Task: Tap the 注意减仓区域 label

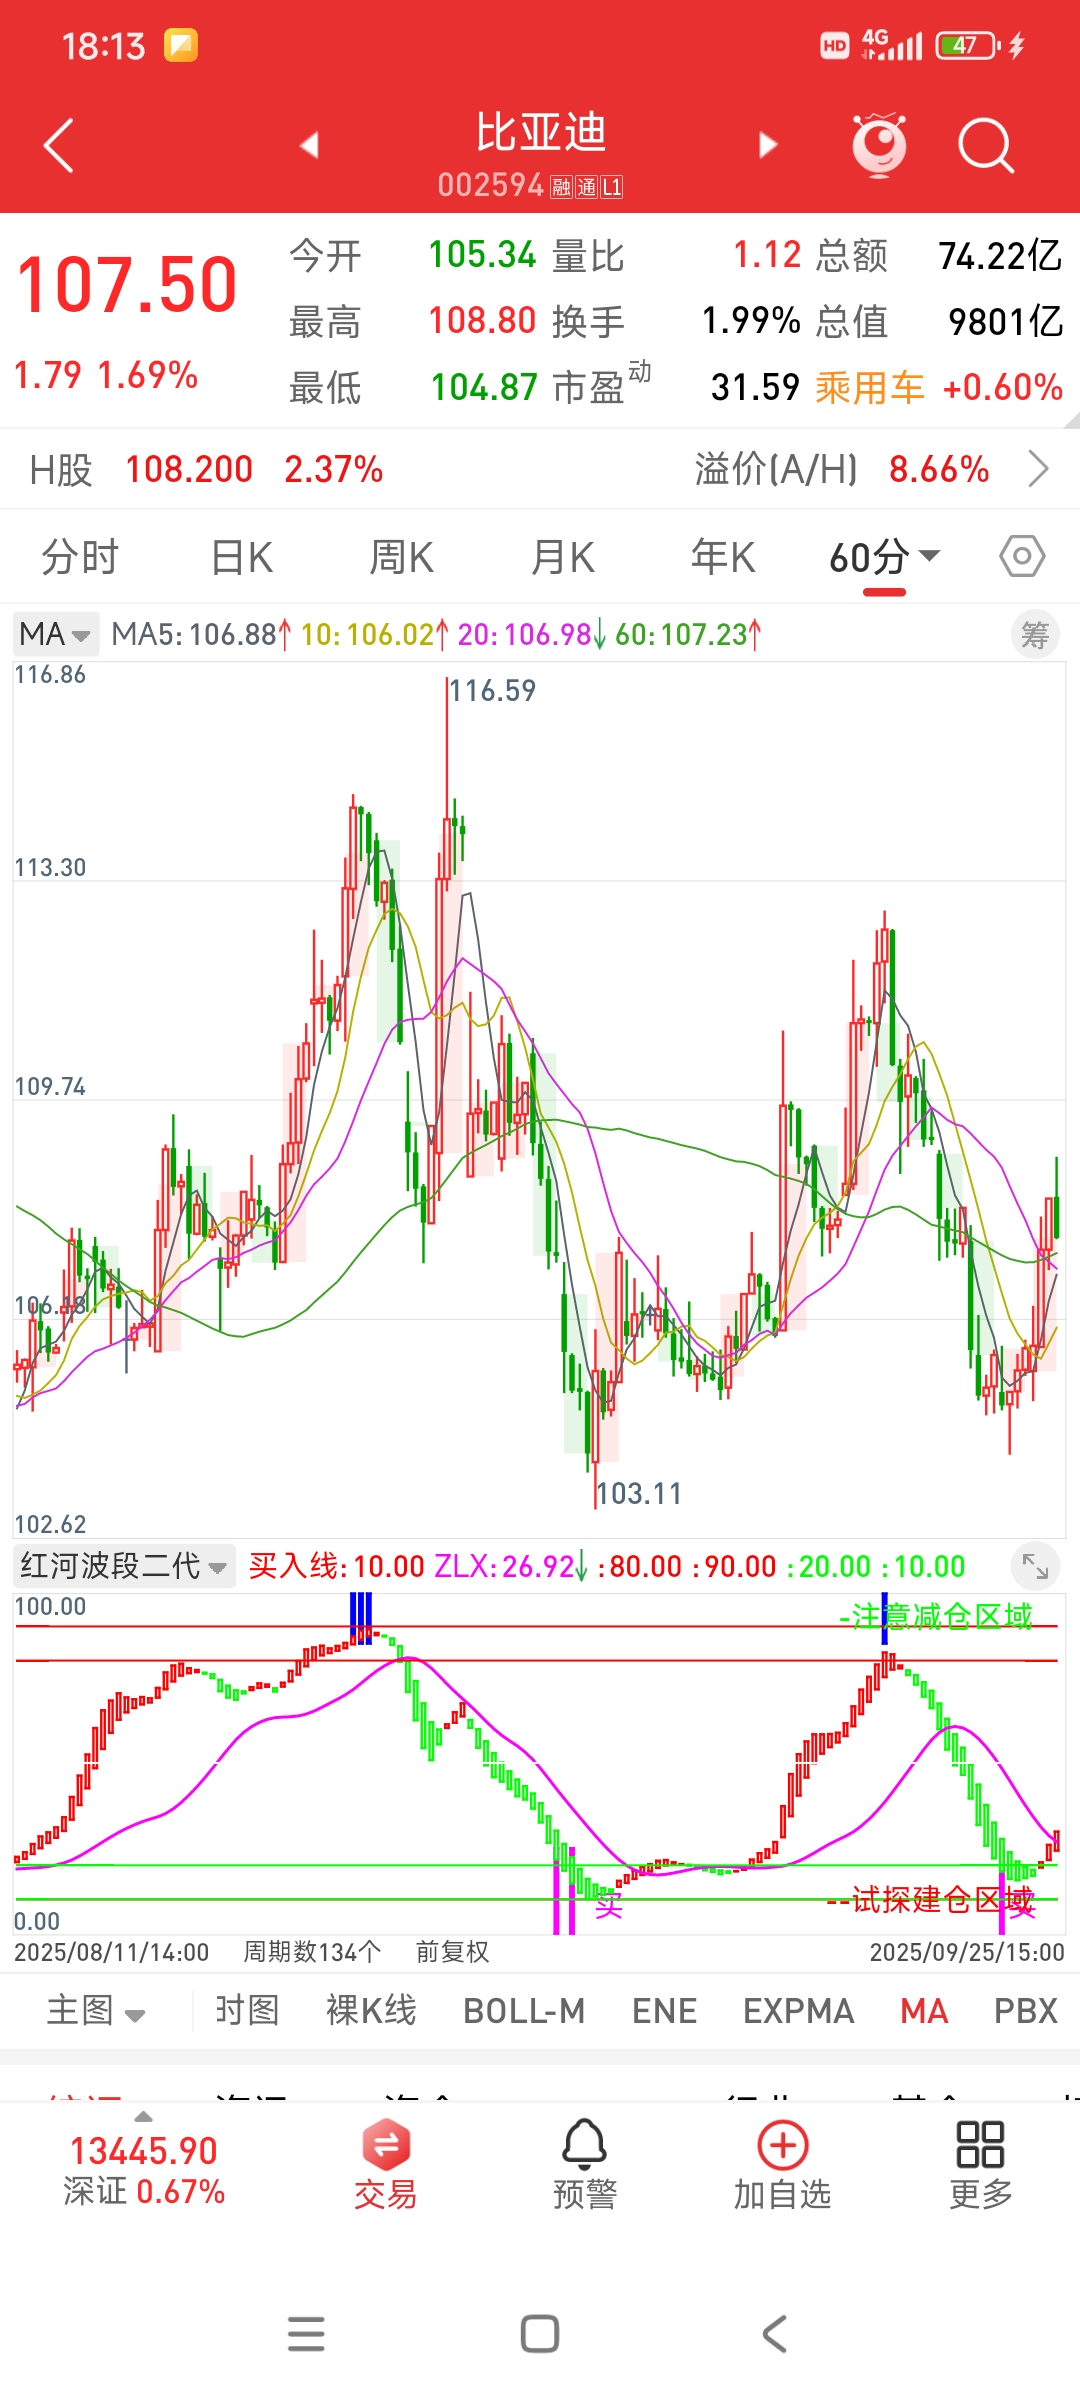Action: (936, 1616)
